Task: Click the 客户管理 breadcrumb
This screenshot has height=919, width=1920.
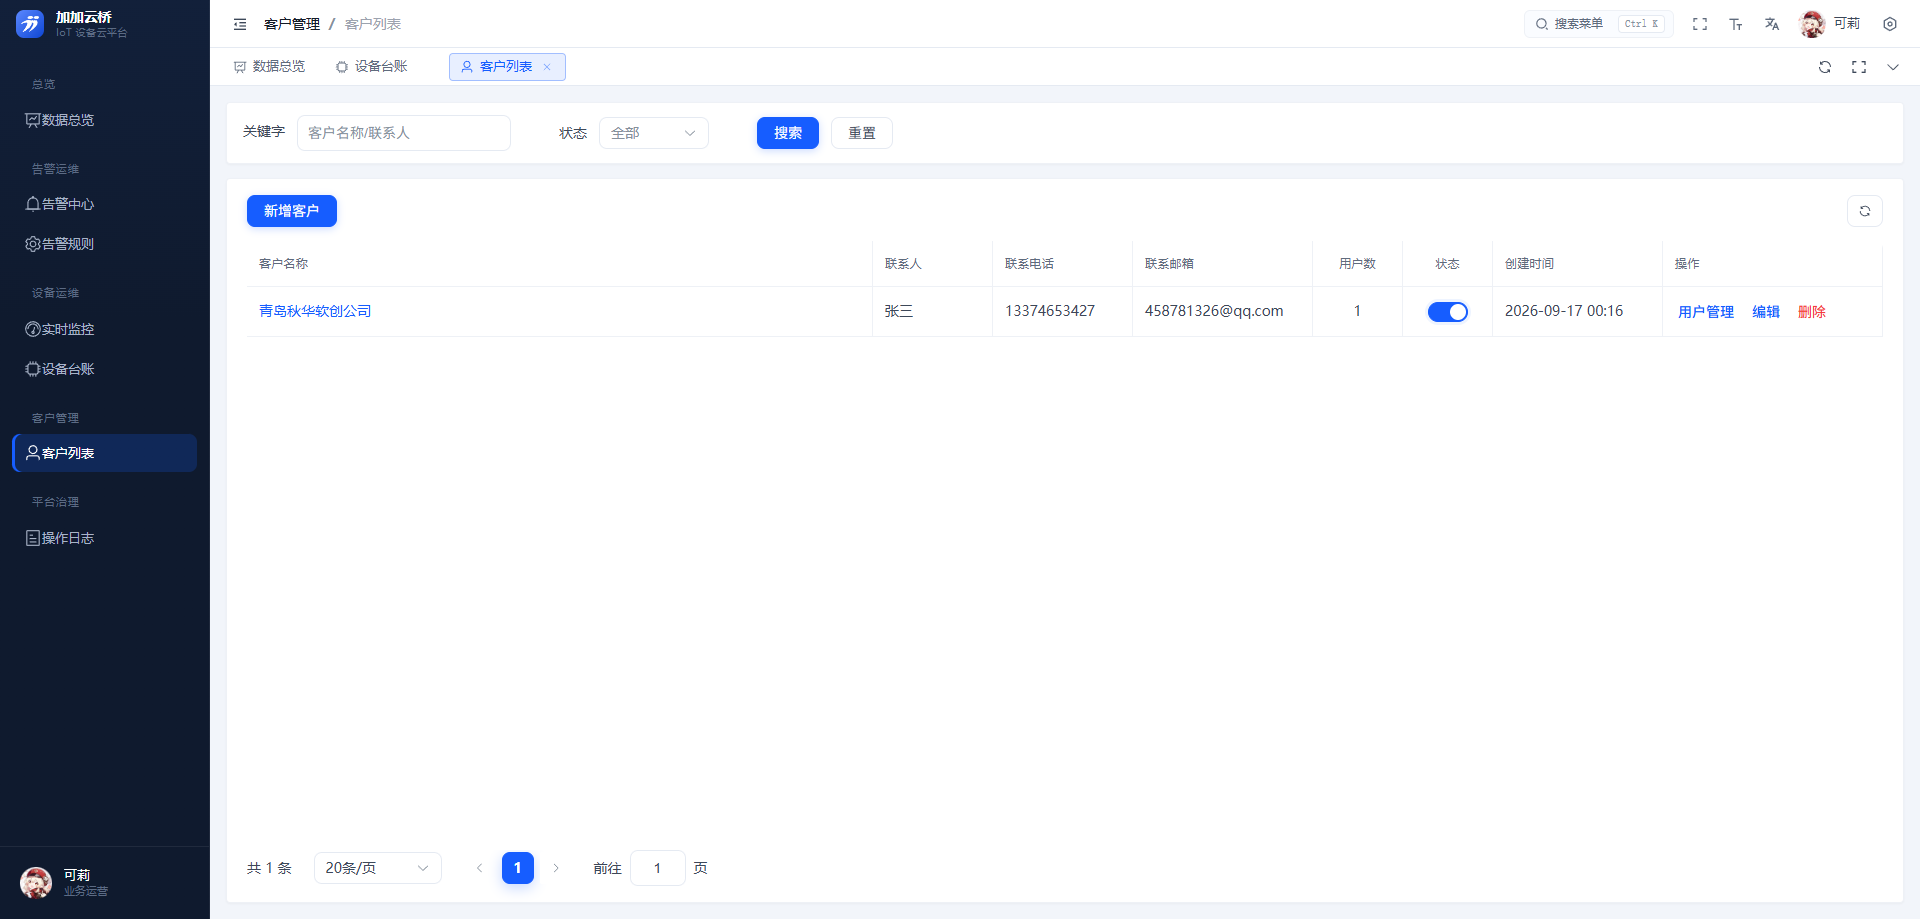Action: pyautogui.click(x=292, y=24)
